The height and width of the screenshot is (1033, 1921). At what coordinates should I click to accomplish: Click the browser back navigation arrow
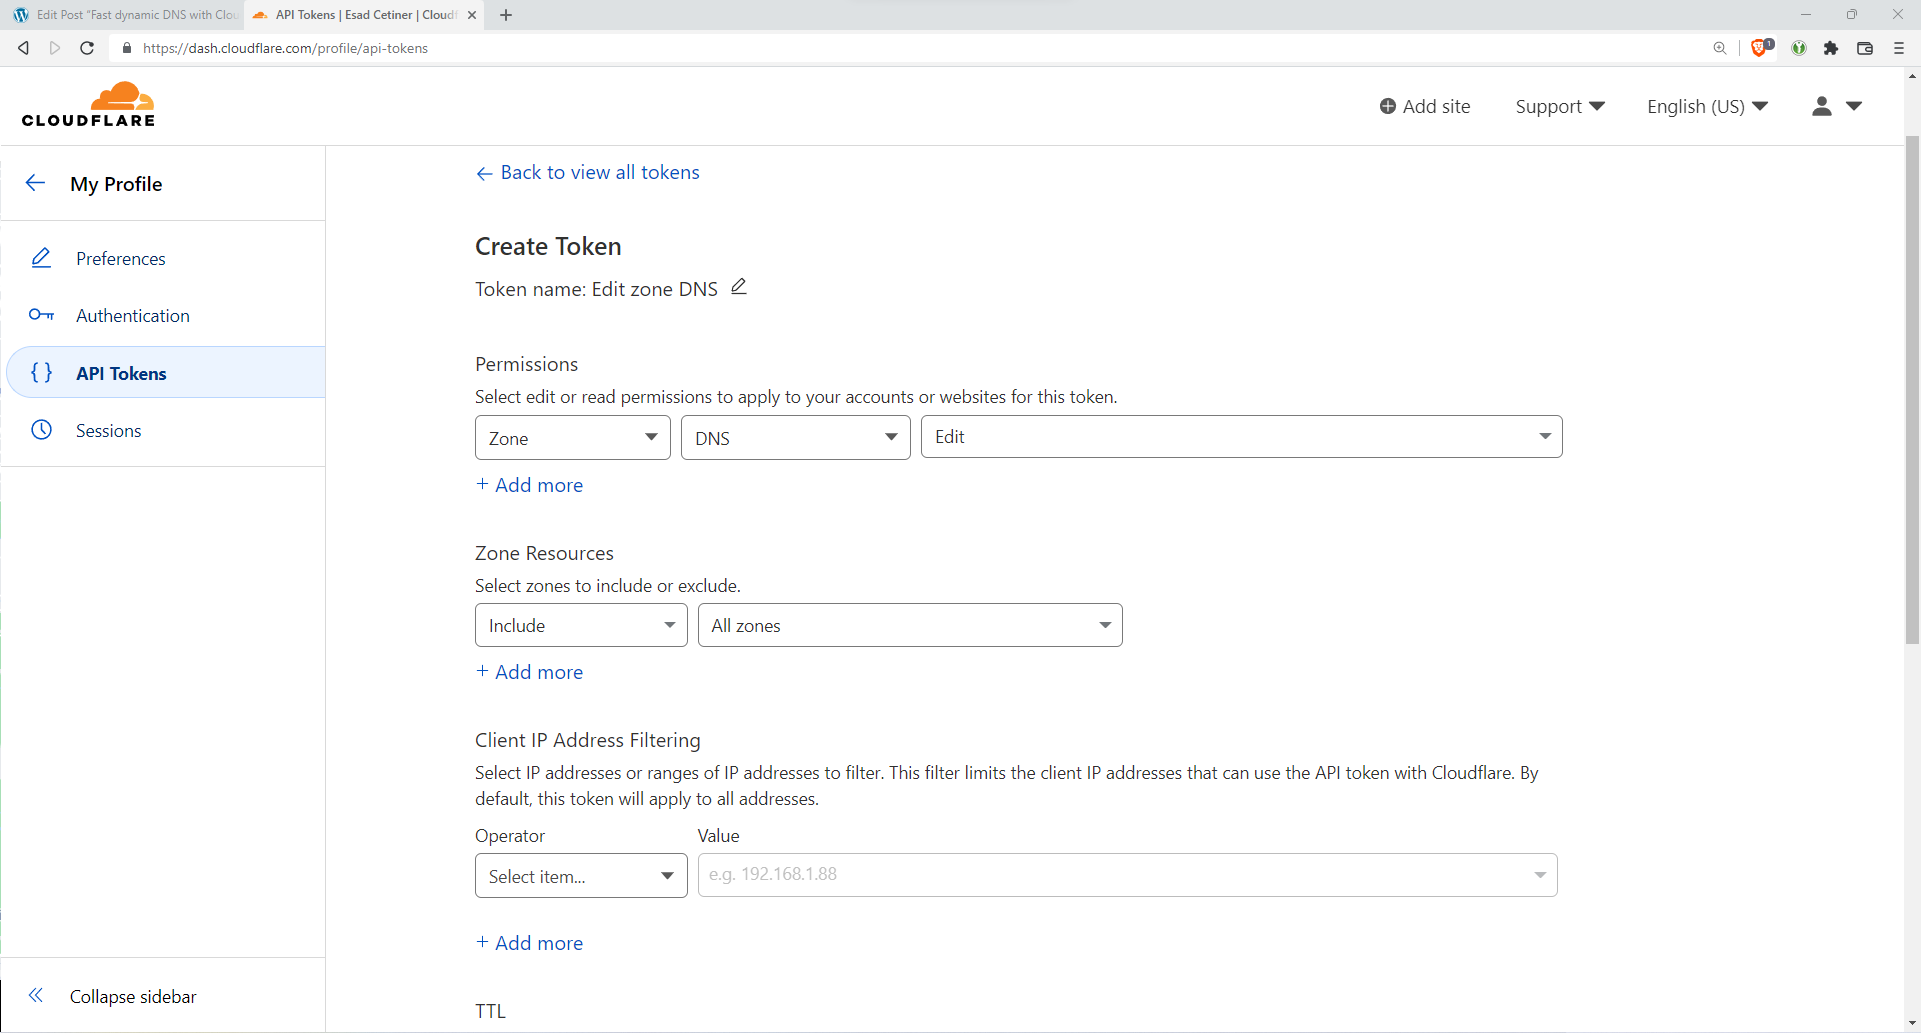23,48
